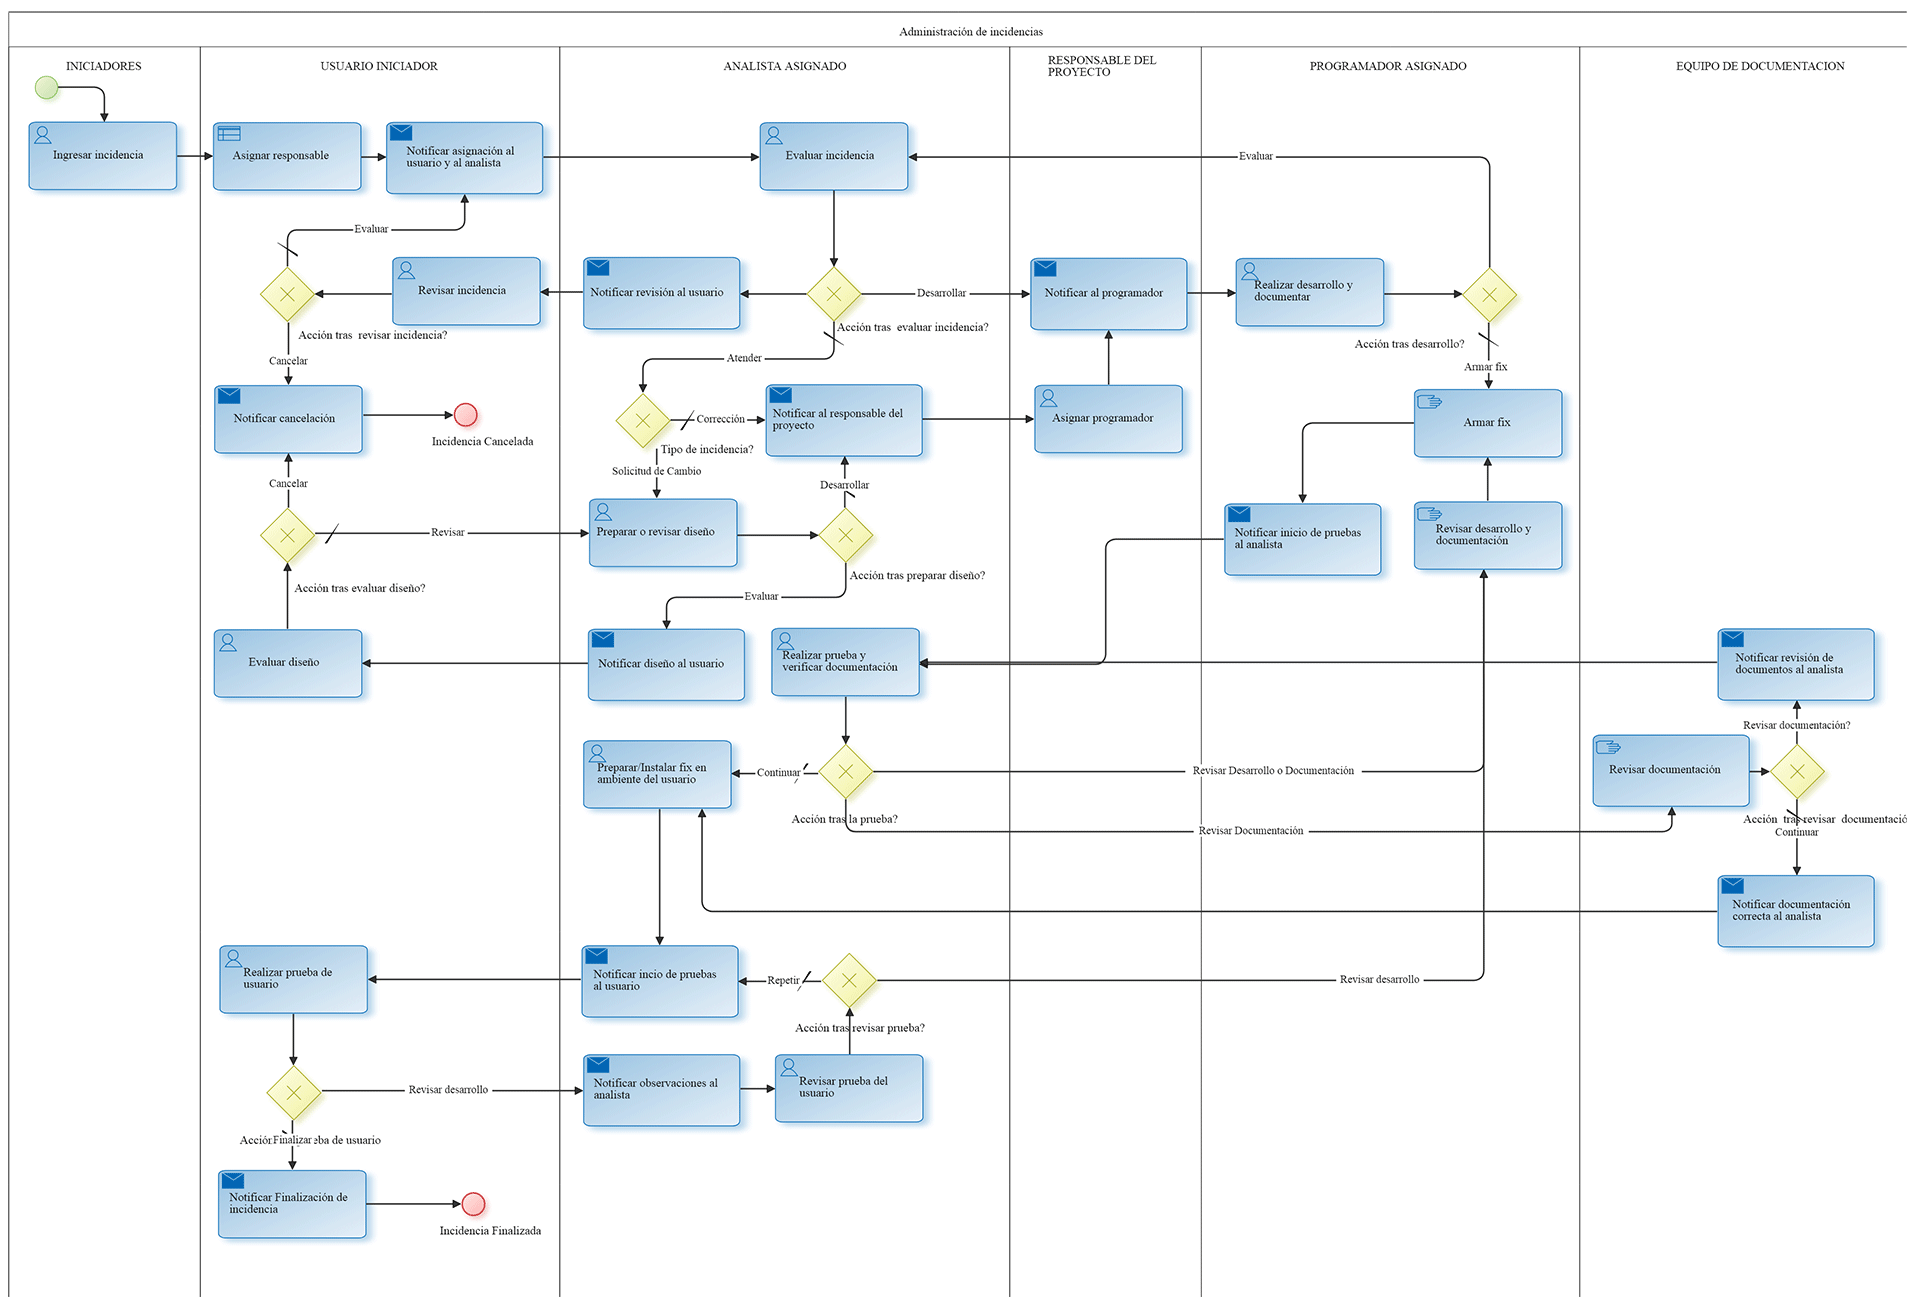This screenshot has width=1920, height=1297.
Task: Click the ANALISTA ASIGNADO lane header
Action: pyautogui.click(x=785, y=66)
